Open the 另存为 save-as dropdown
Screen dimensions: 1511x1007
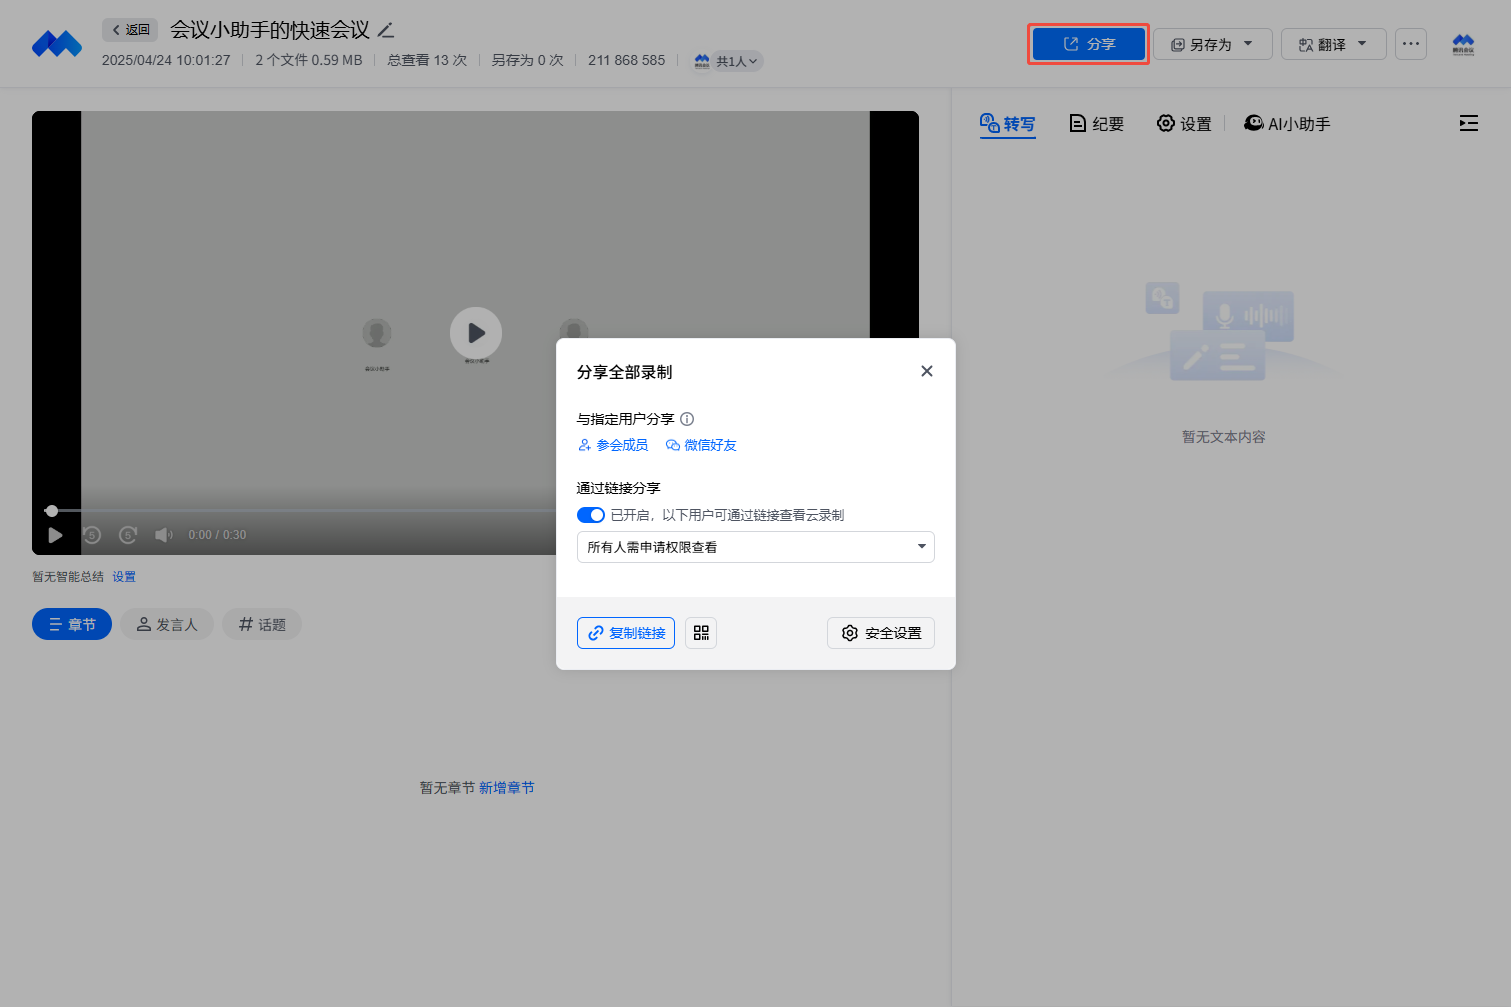pyautogui.click(x=1212, y=44)
